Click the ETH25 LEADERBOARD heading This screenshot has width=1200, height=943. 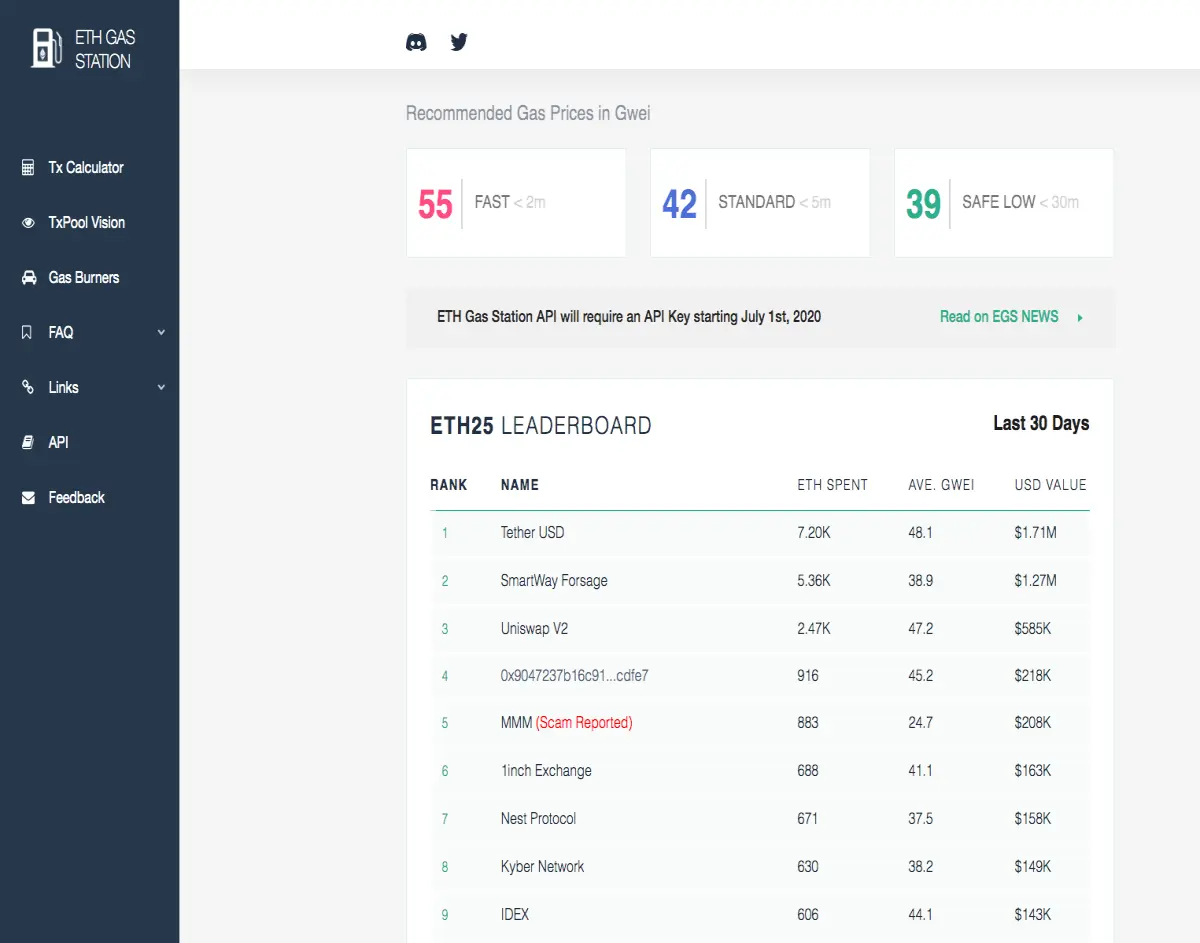click(x=541, y=426)
